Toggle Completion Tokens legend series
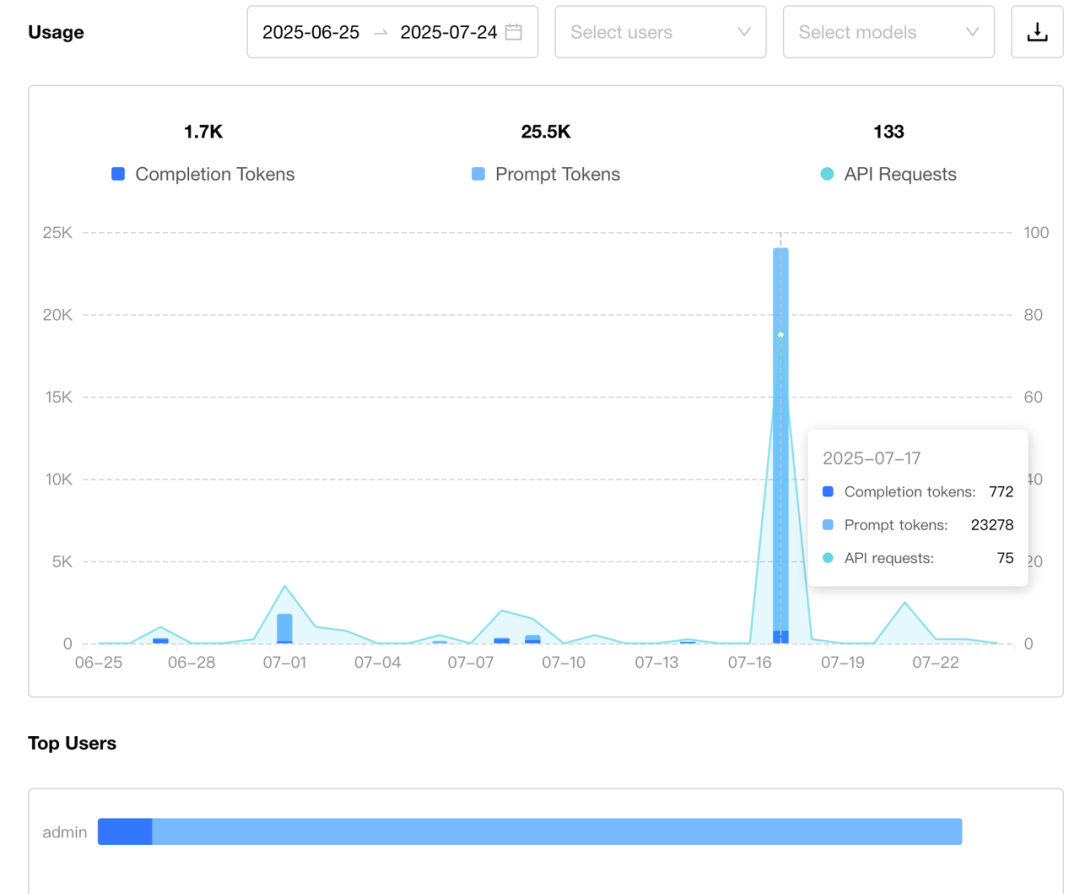The width and height of the screenshot is (1080, 894). click(x=203, y=174)
